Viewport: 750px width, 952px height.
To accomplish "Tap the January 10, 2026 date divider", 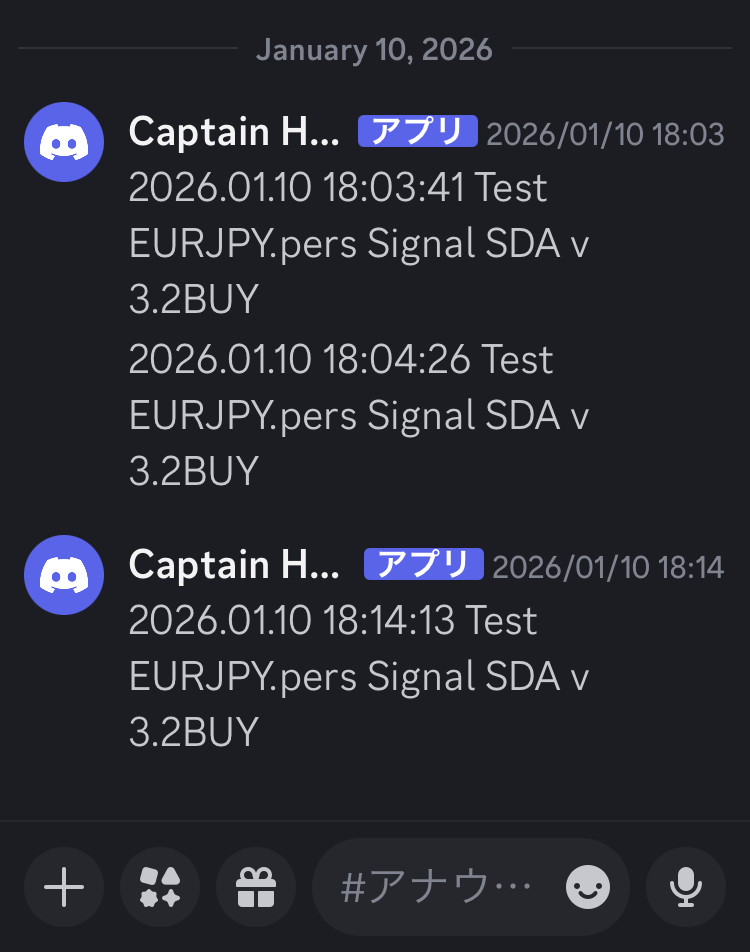I will coord(374,49).
